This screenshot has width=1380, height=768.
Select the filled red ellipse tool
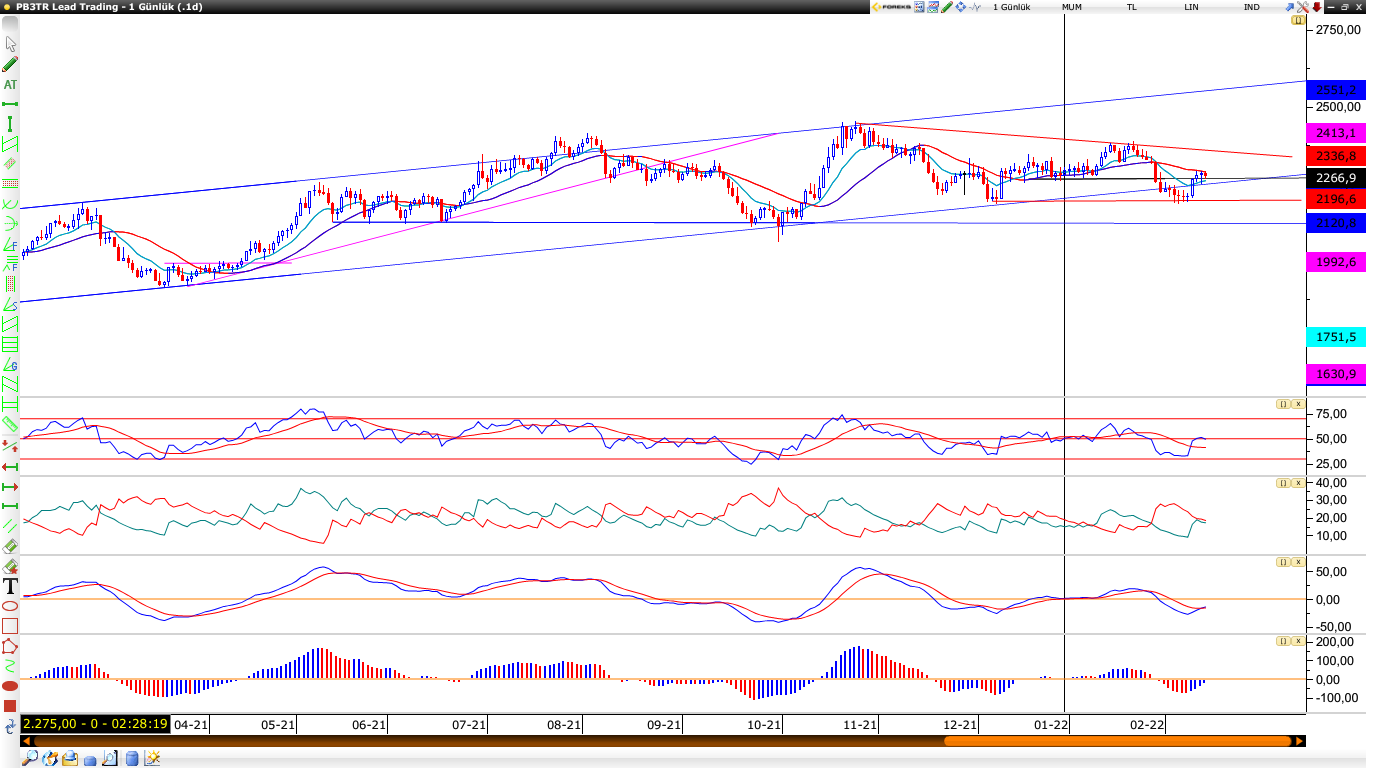[11, 686]
